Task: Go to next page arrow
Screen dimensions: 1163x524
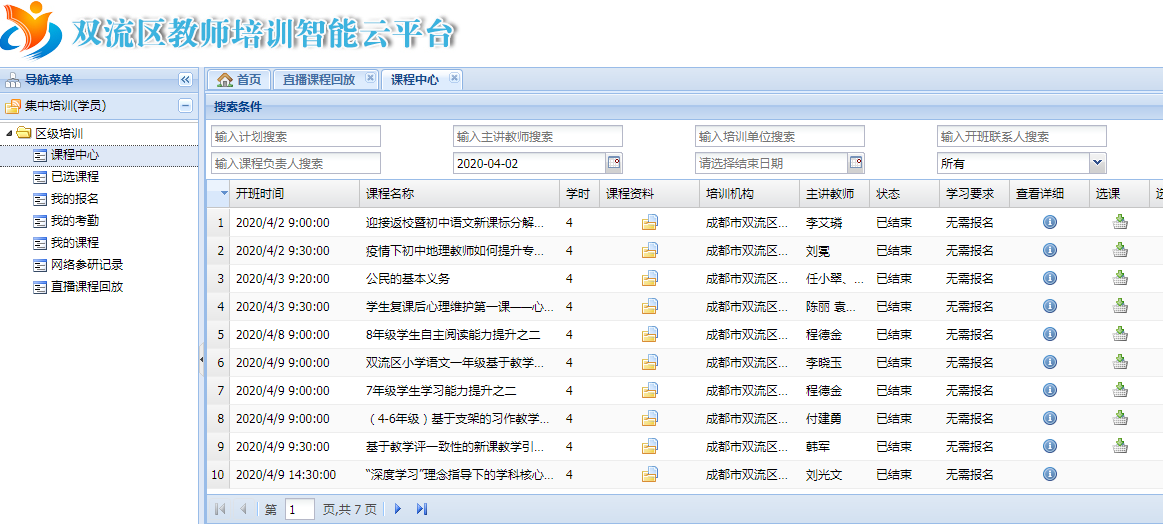Action: coord(398,510)
